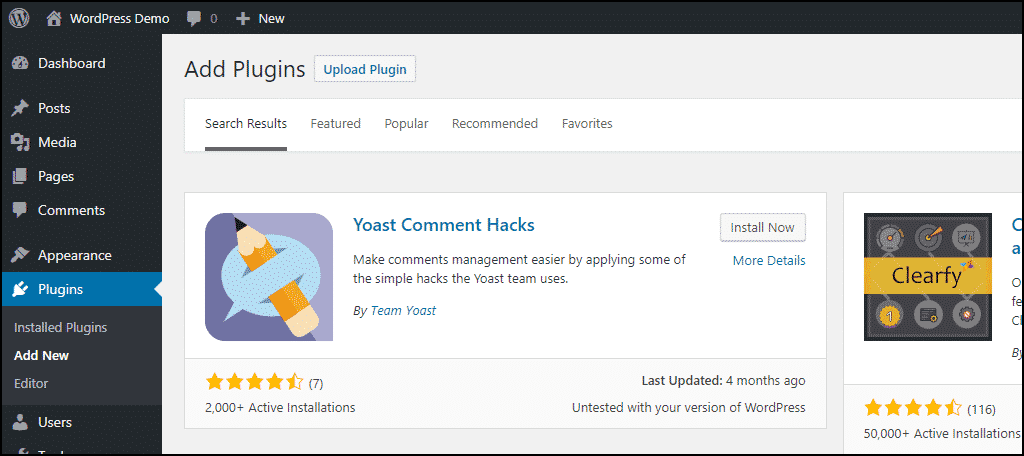Open Team Yoast author link
This screenshot has width=1024, height=456.
[404, 311]
